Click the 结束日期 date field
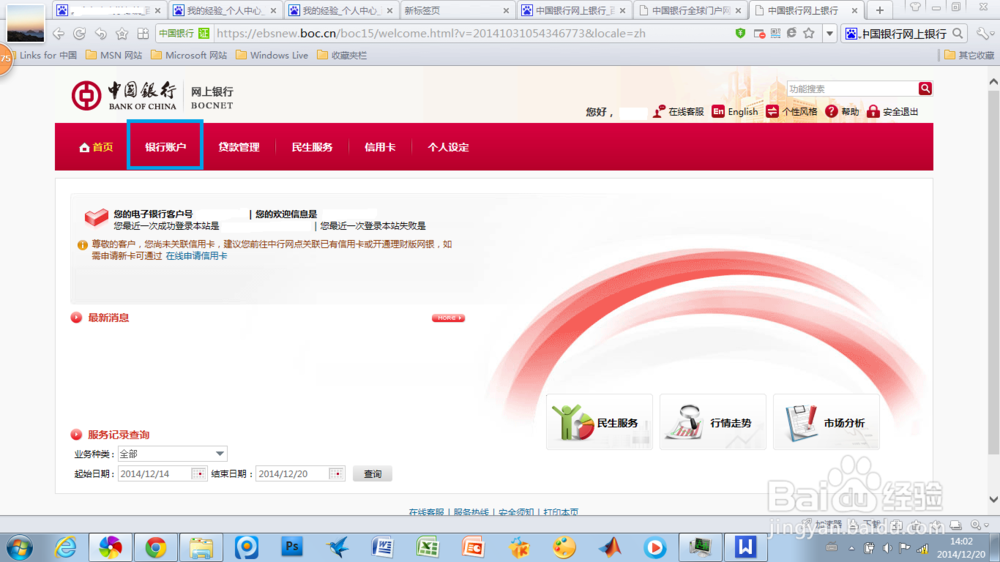Viewport: 1000px width, 562px height. tap(291, 474)
